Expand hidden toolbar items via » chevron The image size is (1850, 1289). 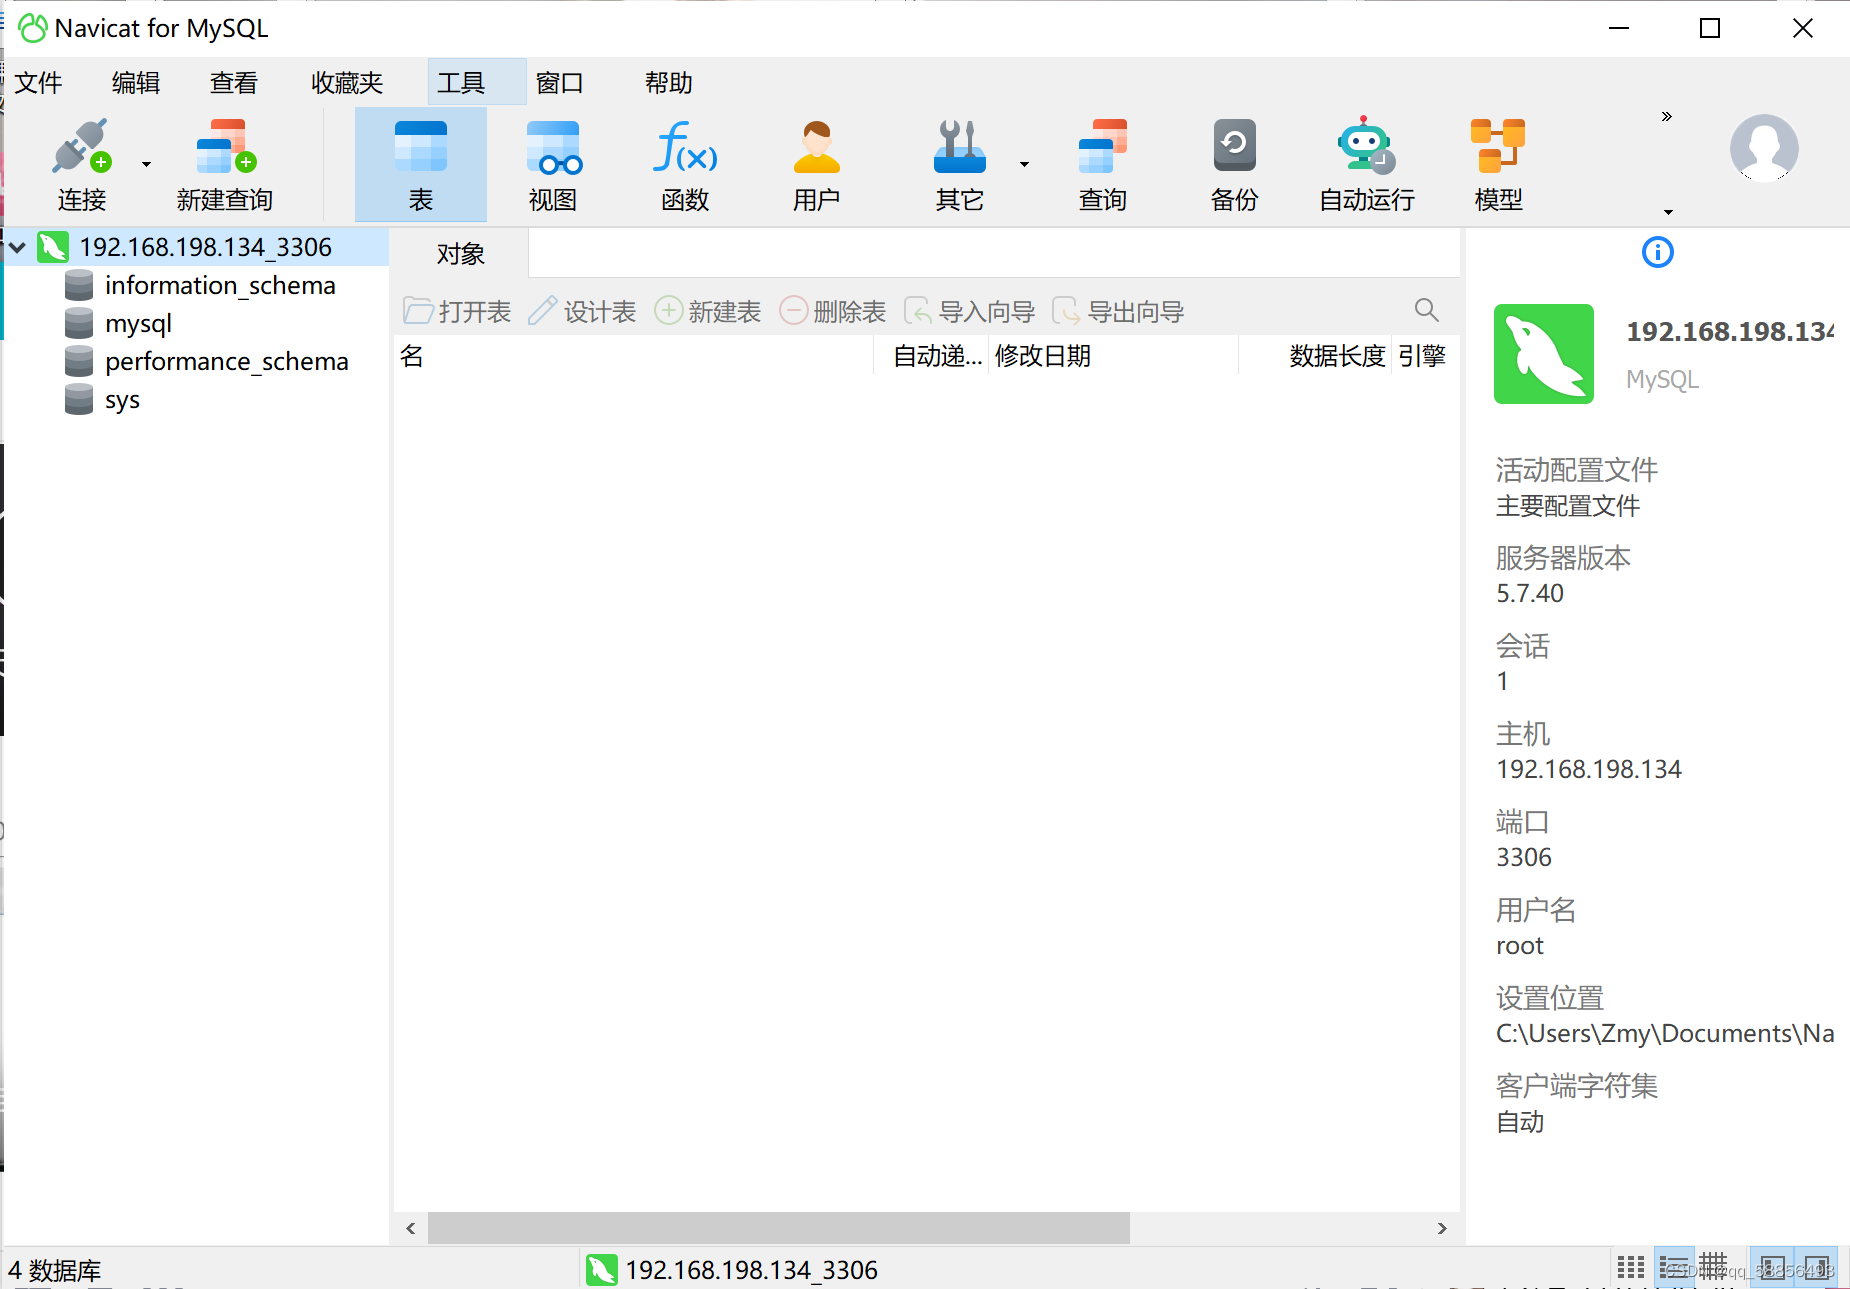(1666, 117)
